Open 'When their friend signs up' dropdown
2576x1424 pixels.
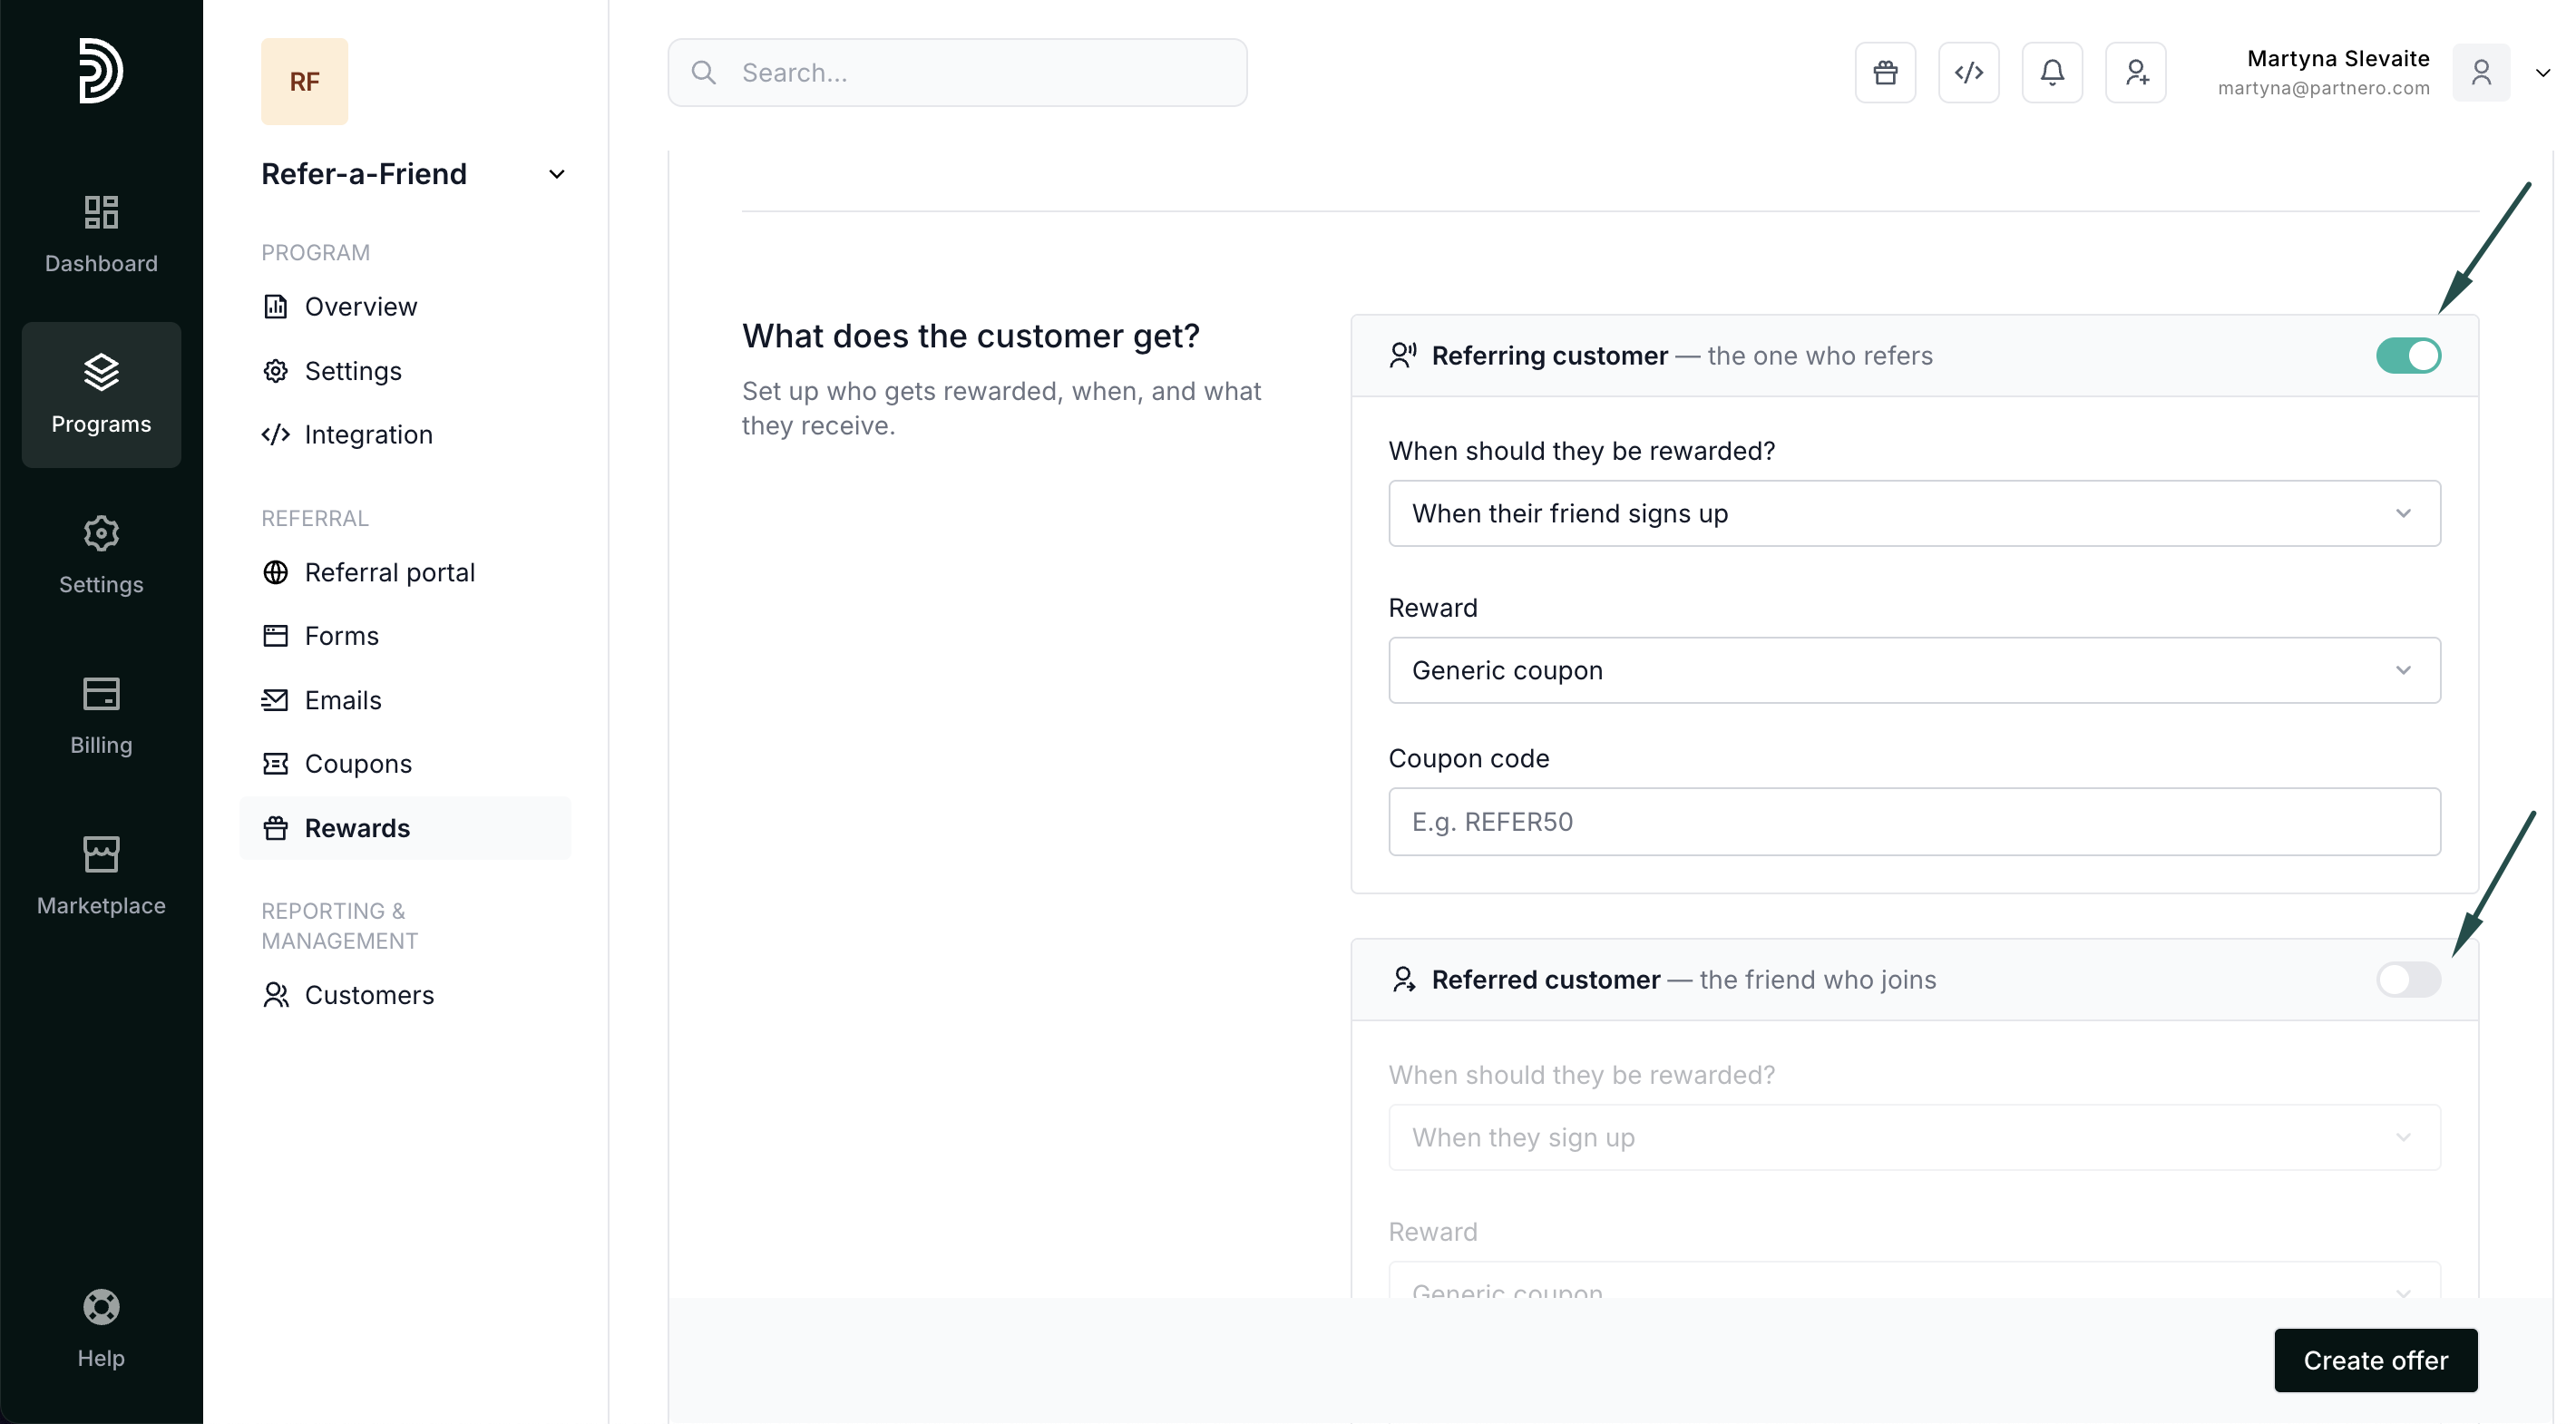click(1913, 513)
